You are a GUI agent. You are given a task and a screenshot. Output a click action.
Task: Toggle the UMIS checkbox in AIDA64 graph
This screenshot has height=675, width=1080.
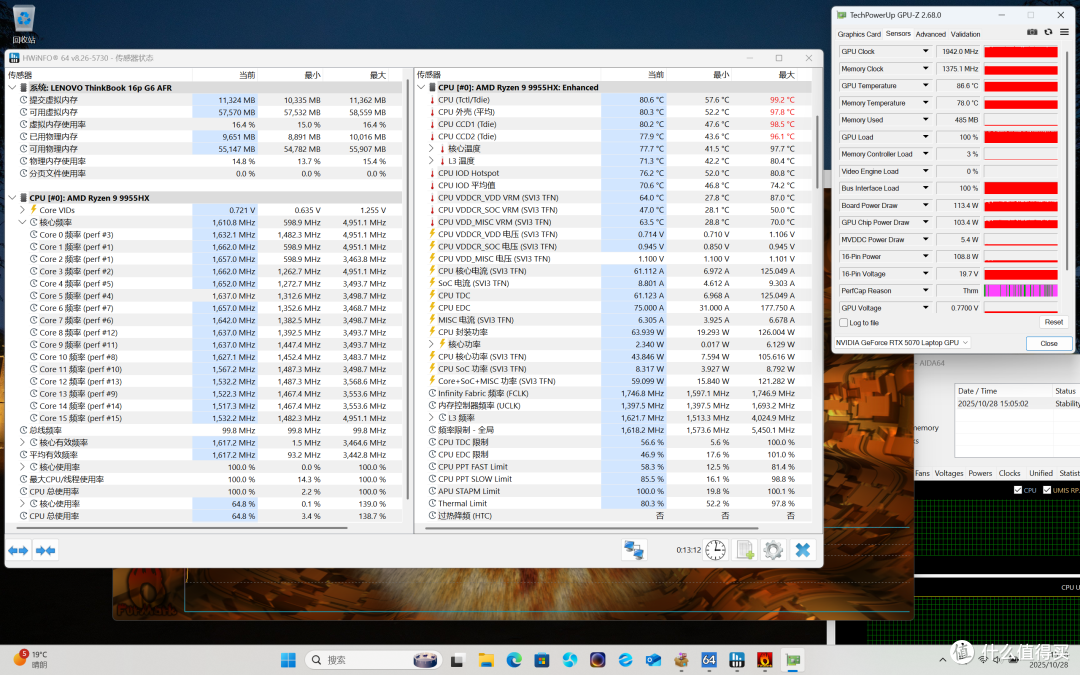(x=1047, y=490)
